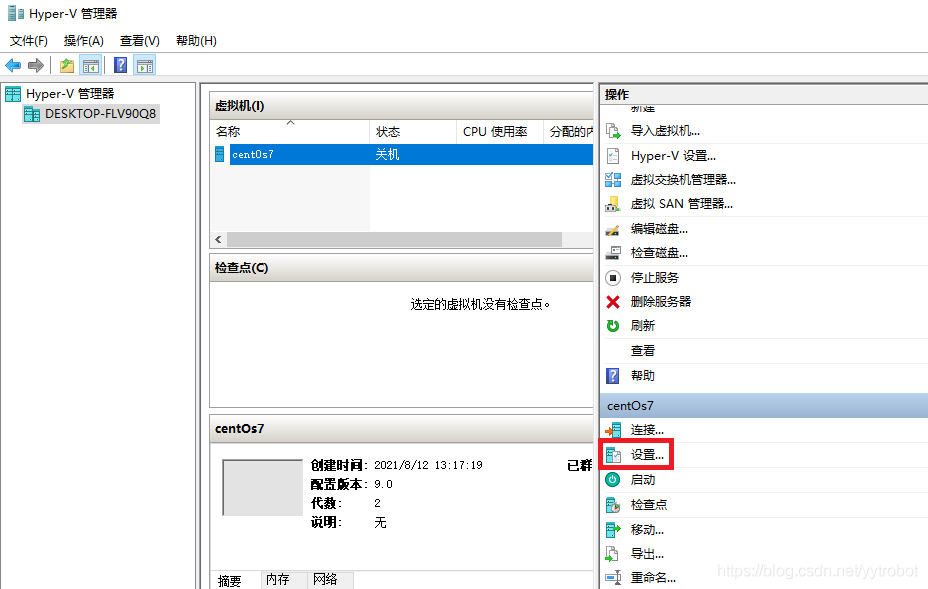The image size is (928, 589).
Task: Switch to the 内存 tab
Action: (278, 580)
